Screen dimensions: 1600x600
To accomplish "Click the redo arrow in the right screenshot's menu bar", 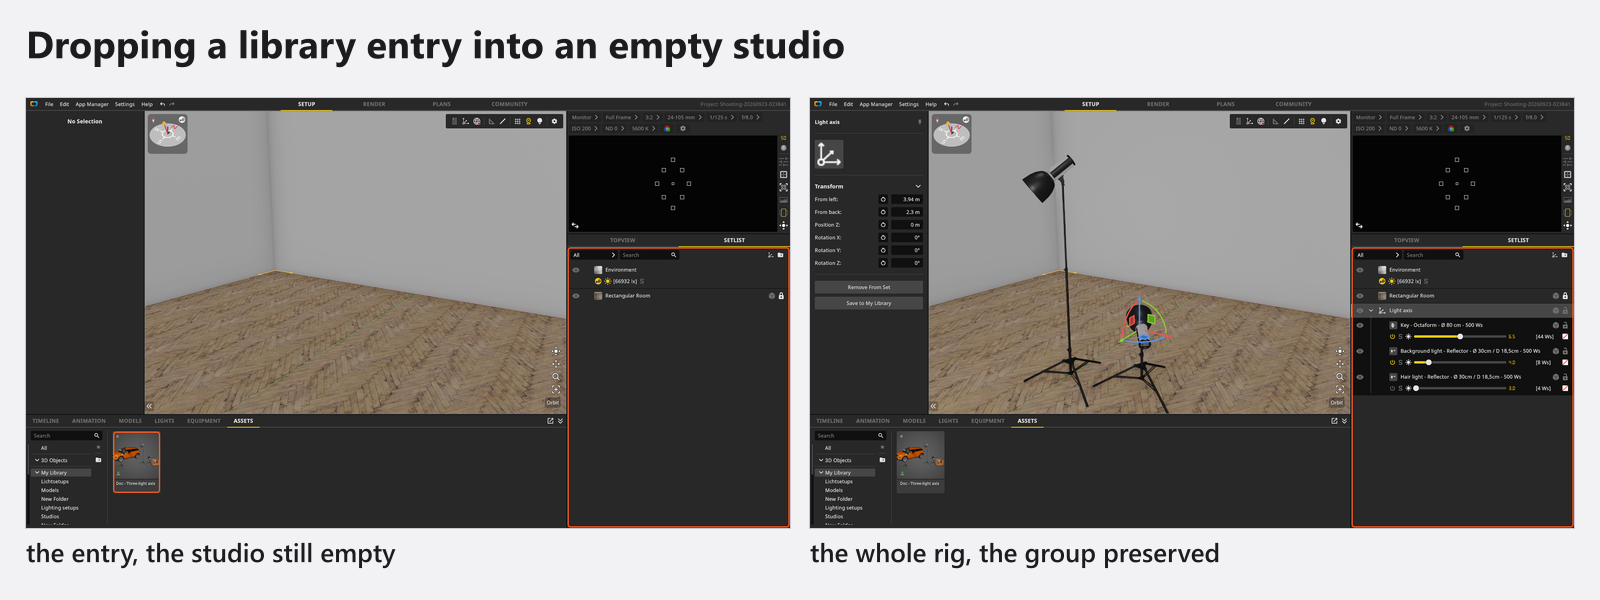I will (956, 104).
